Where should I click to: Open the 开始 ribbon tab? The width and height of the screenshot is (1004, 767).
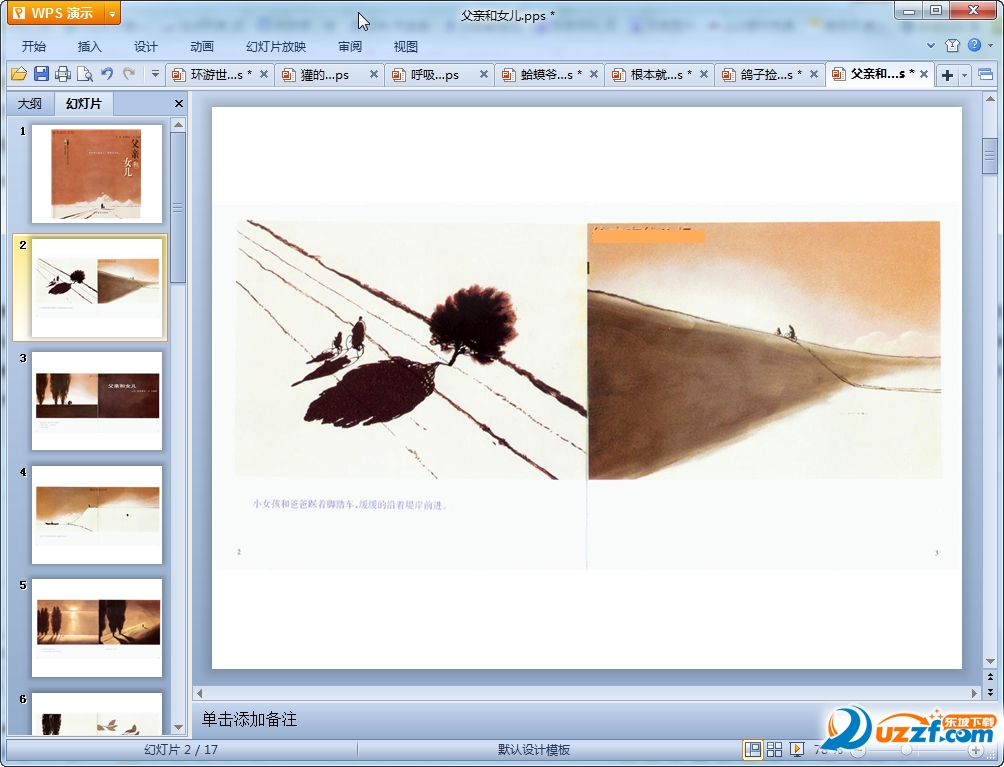tap(33, 47)
